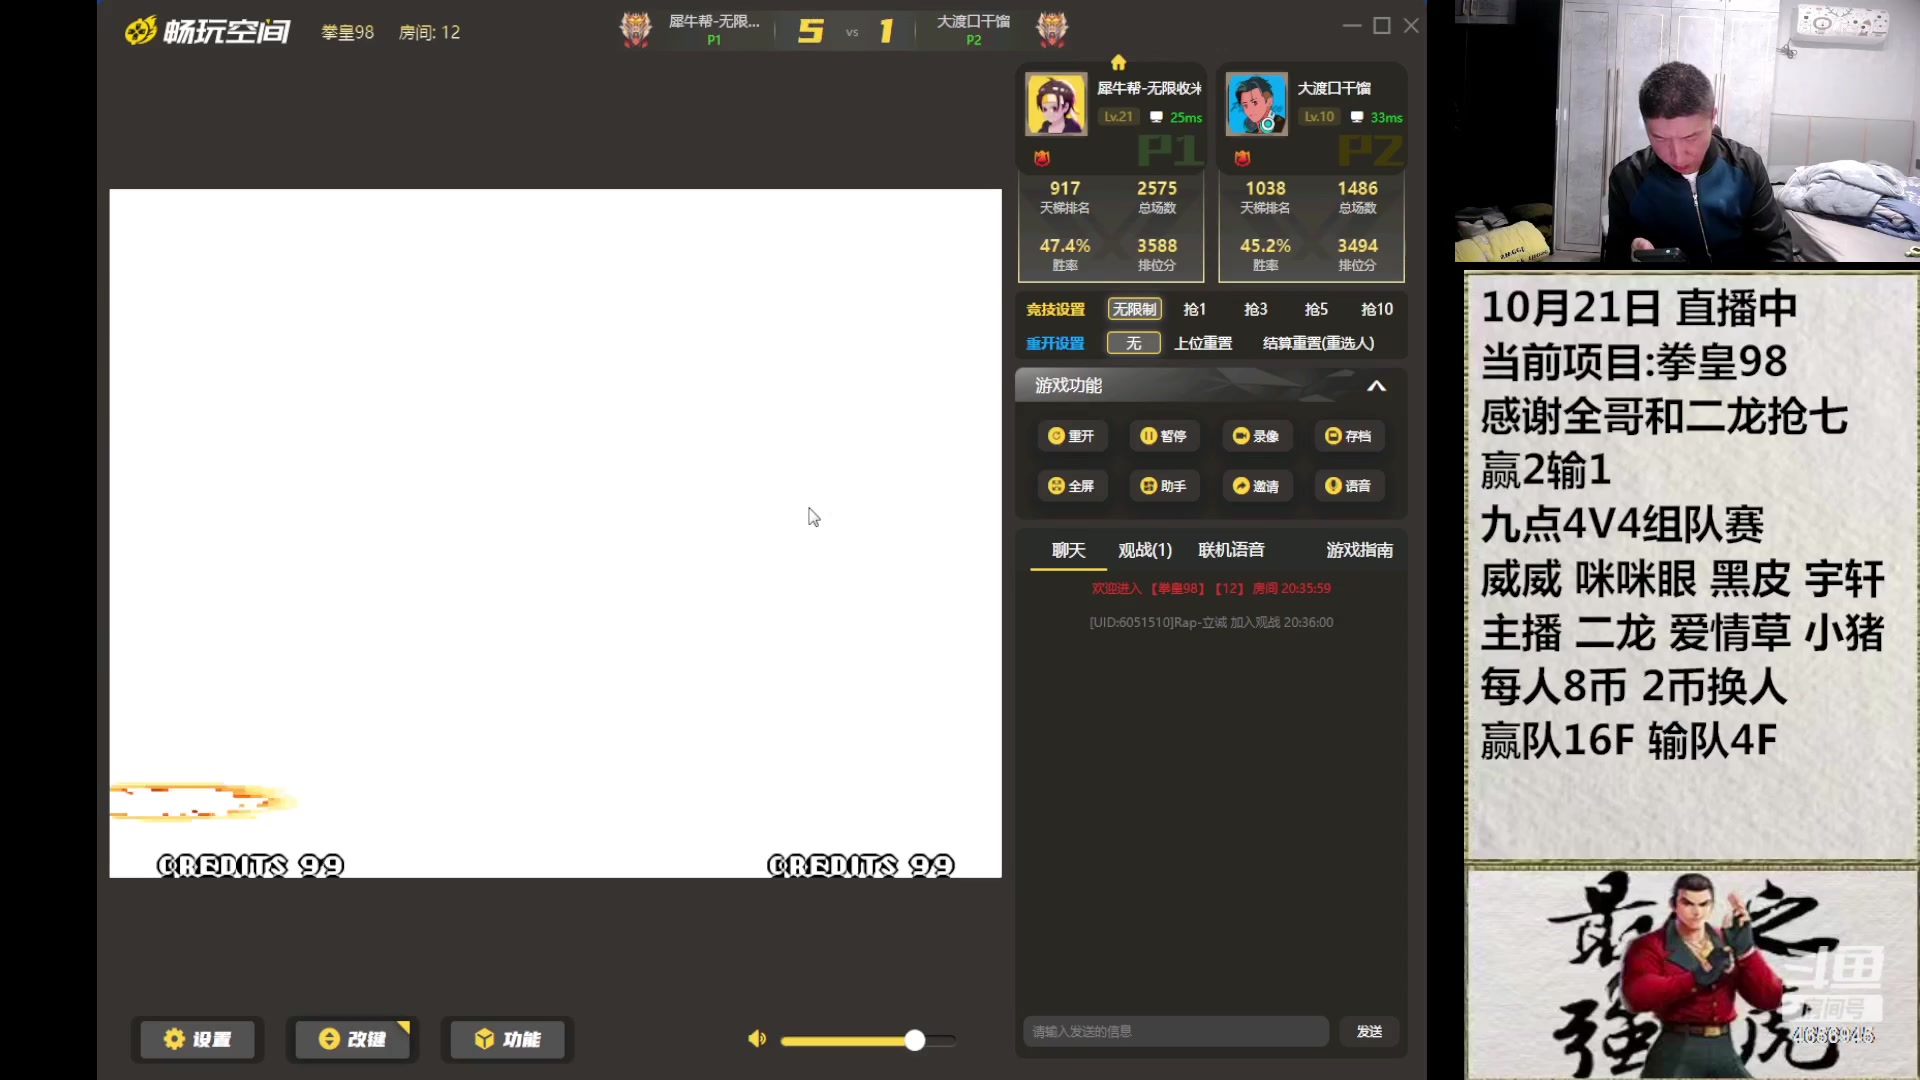Adjust the volume slider handle
The width and height of the screenshot is (1920, 1080).
(914, 1040)
